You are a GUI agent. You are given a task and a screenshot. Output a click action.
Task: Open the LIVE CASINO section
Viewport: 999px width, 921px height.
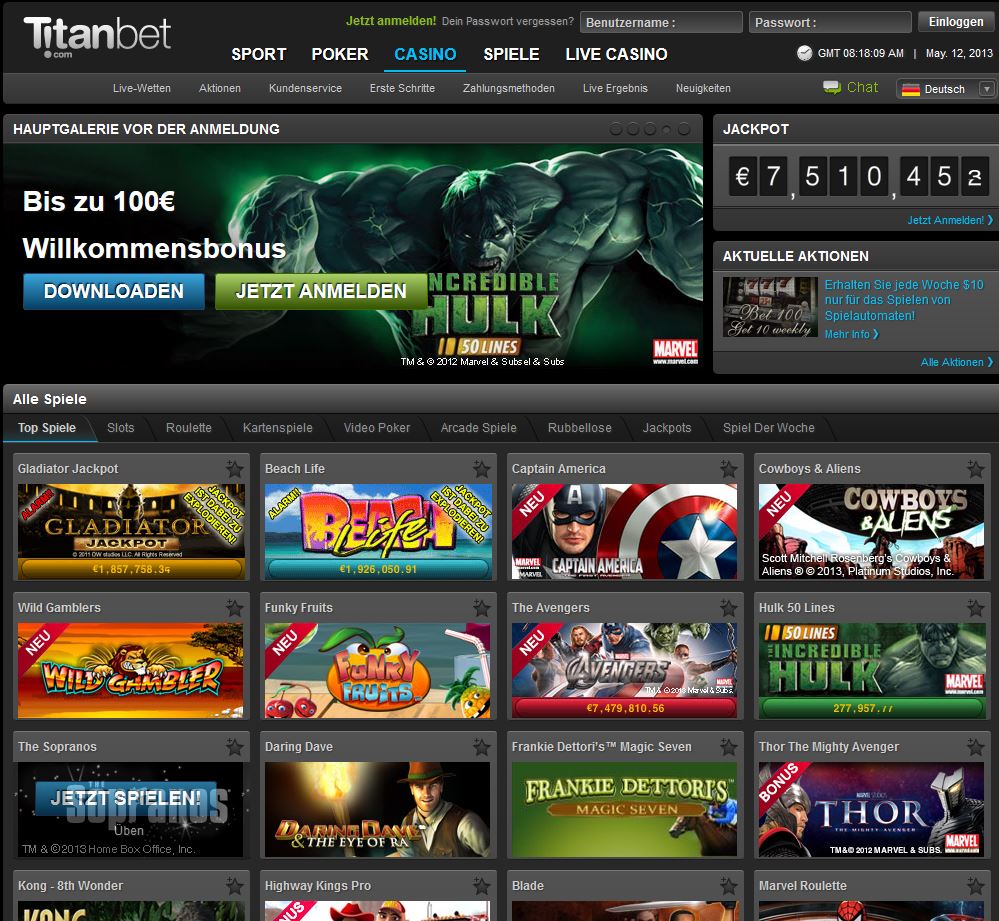(616, 54)
